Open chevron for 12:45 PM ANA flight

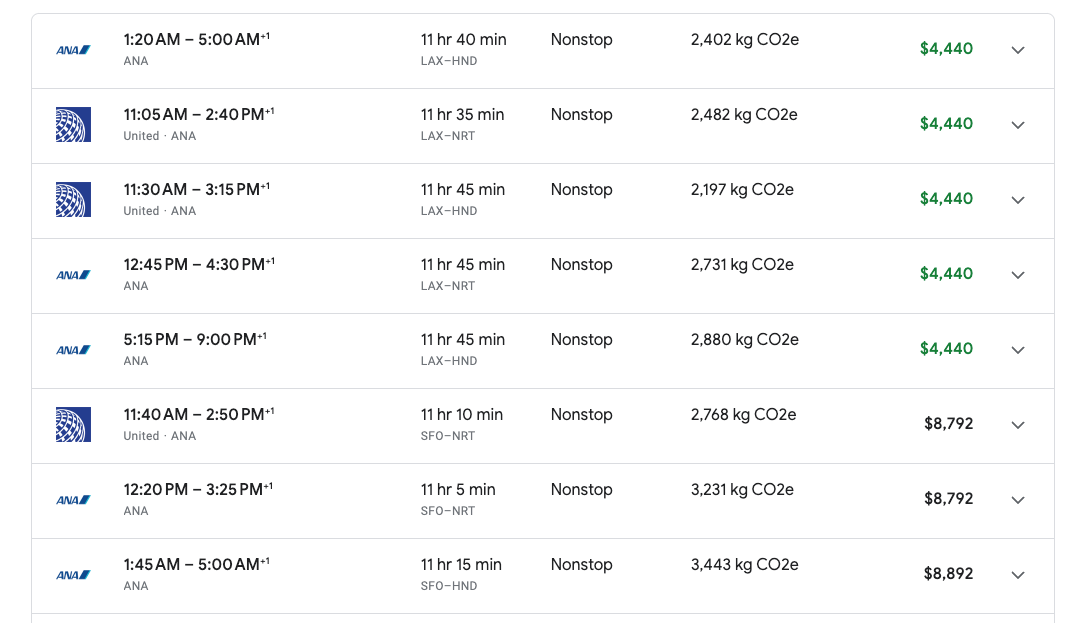click(x=1017, y=275)
